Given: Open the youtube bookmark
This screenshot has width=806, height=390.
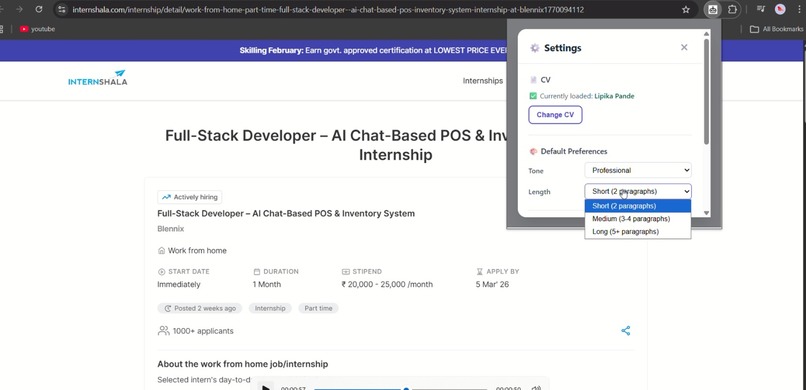Looking at the screenshot, I should pyautogui.click(x=37, y=29).
